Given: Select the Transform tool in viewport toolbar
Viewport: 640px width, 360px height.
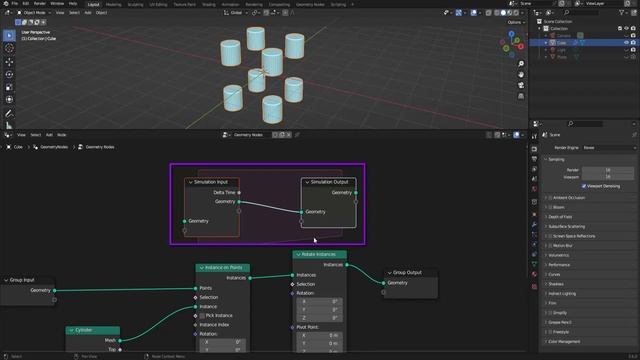Looking at the screenshot, I should 9,100.
